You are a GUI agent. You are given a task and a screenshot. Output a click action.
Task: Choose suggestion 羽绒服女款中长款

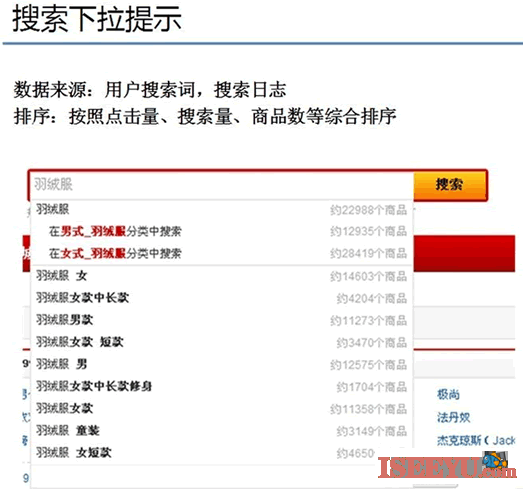click(222, 298)
